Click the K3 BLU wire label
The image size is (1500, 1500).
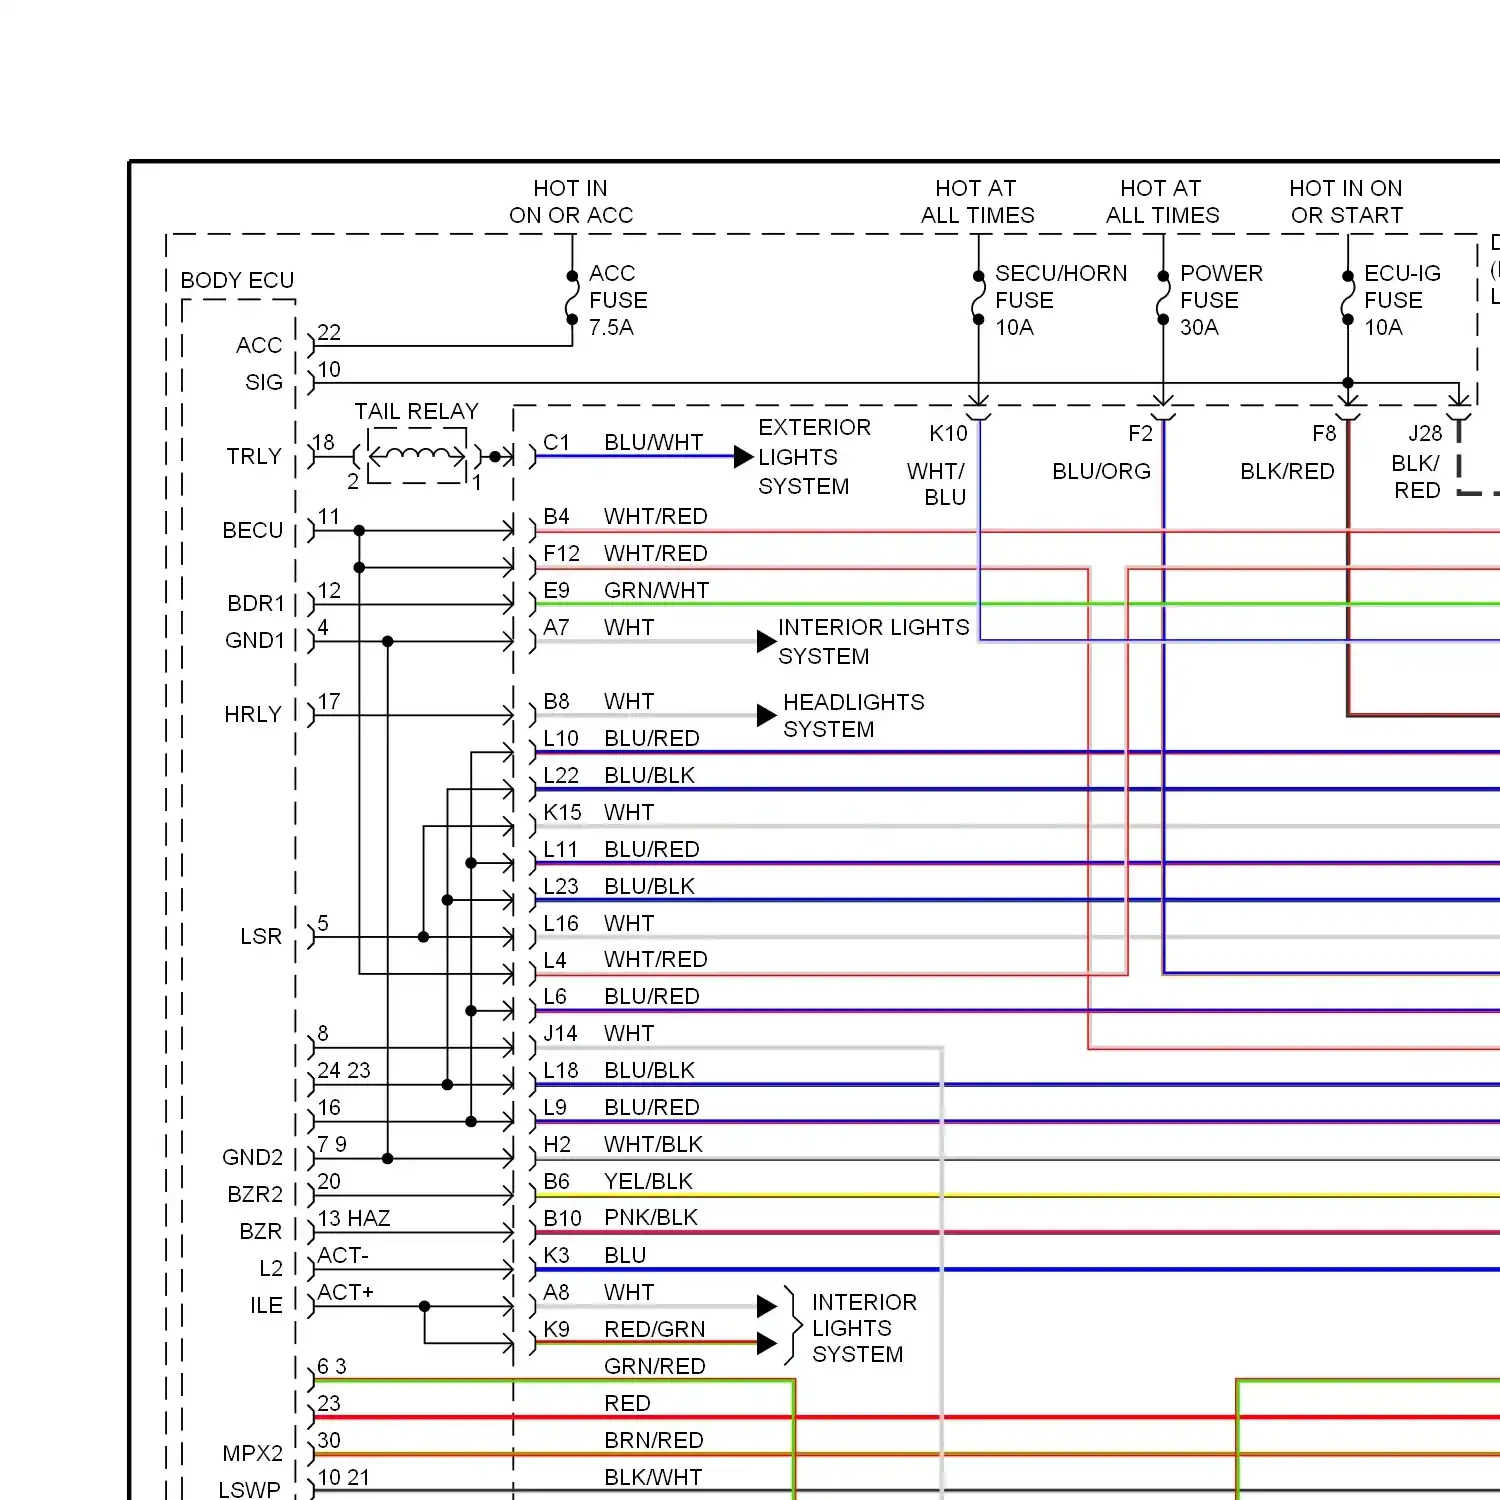[595, 1256]
